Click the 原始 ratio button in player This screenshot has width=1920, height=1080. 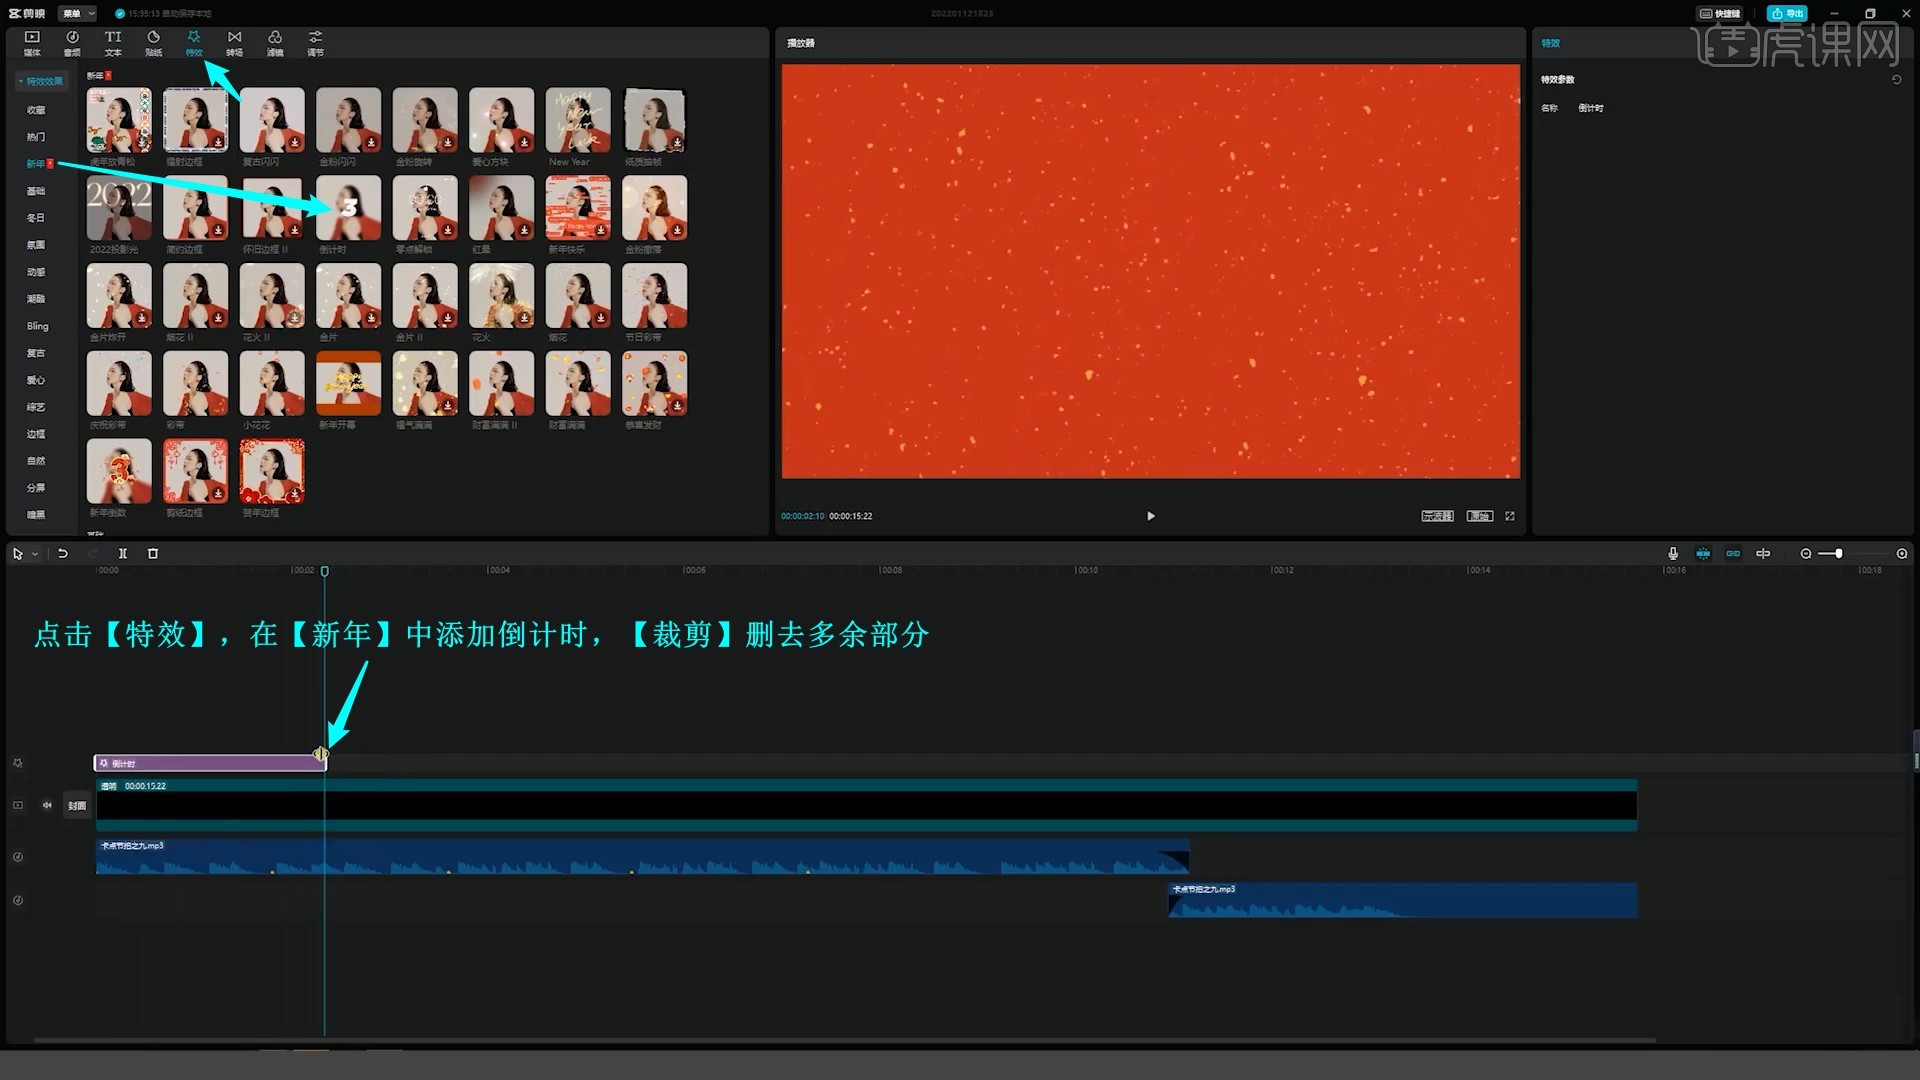(x=1480, y=516)
